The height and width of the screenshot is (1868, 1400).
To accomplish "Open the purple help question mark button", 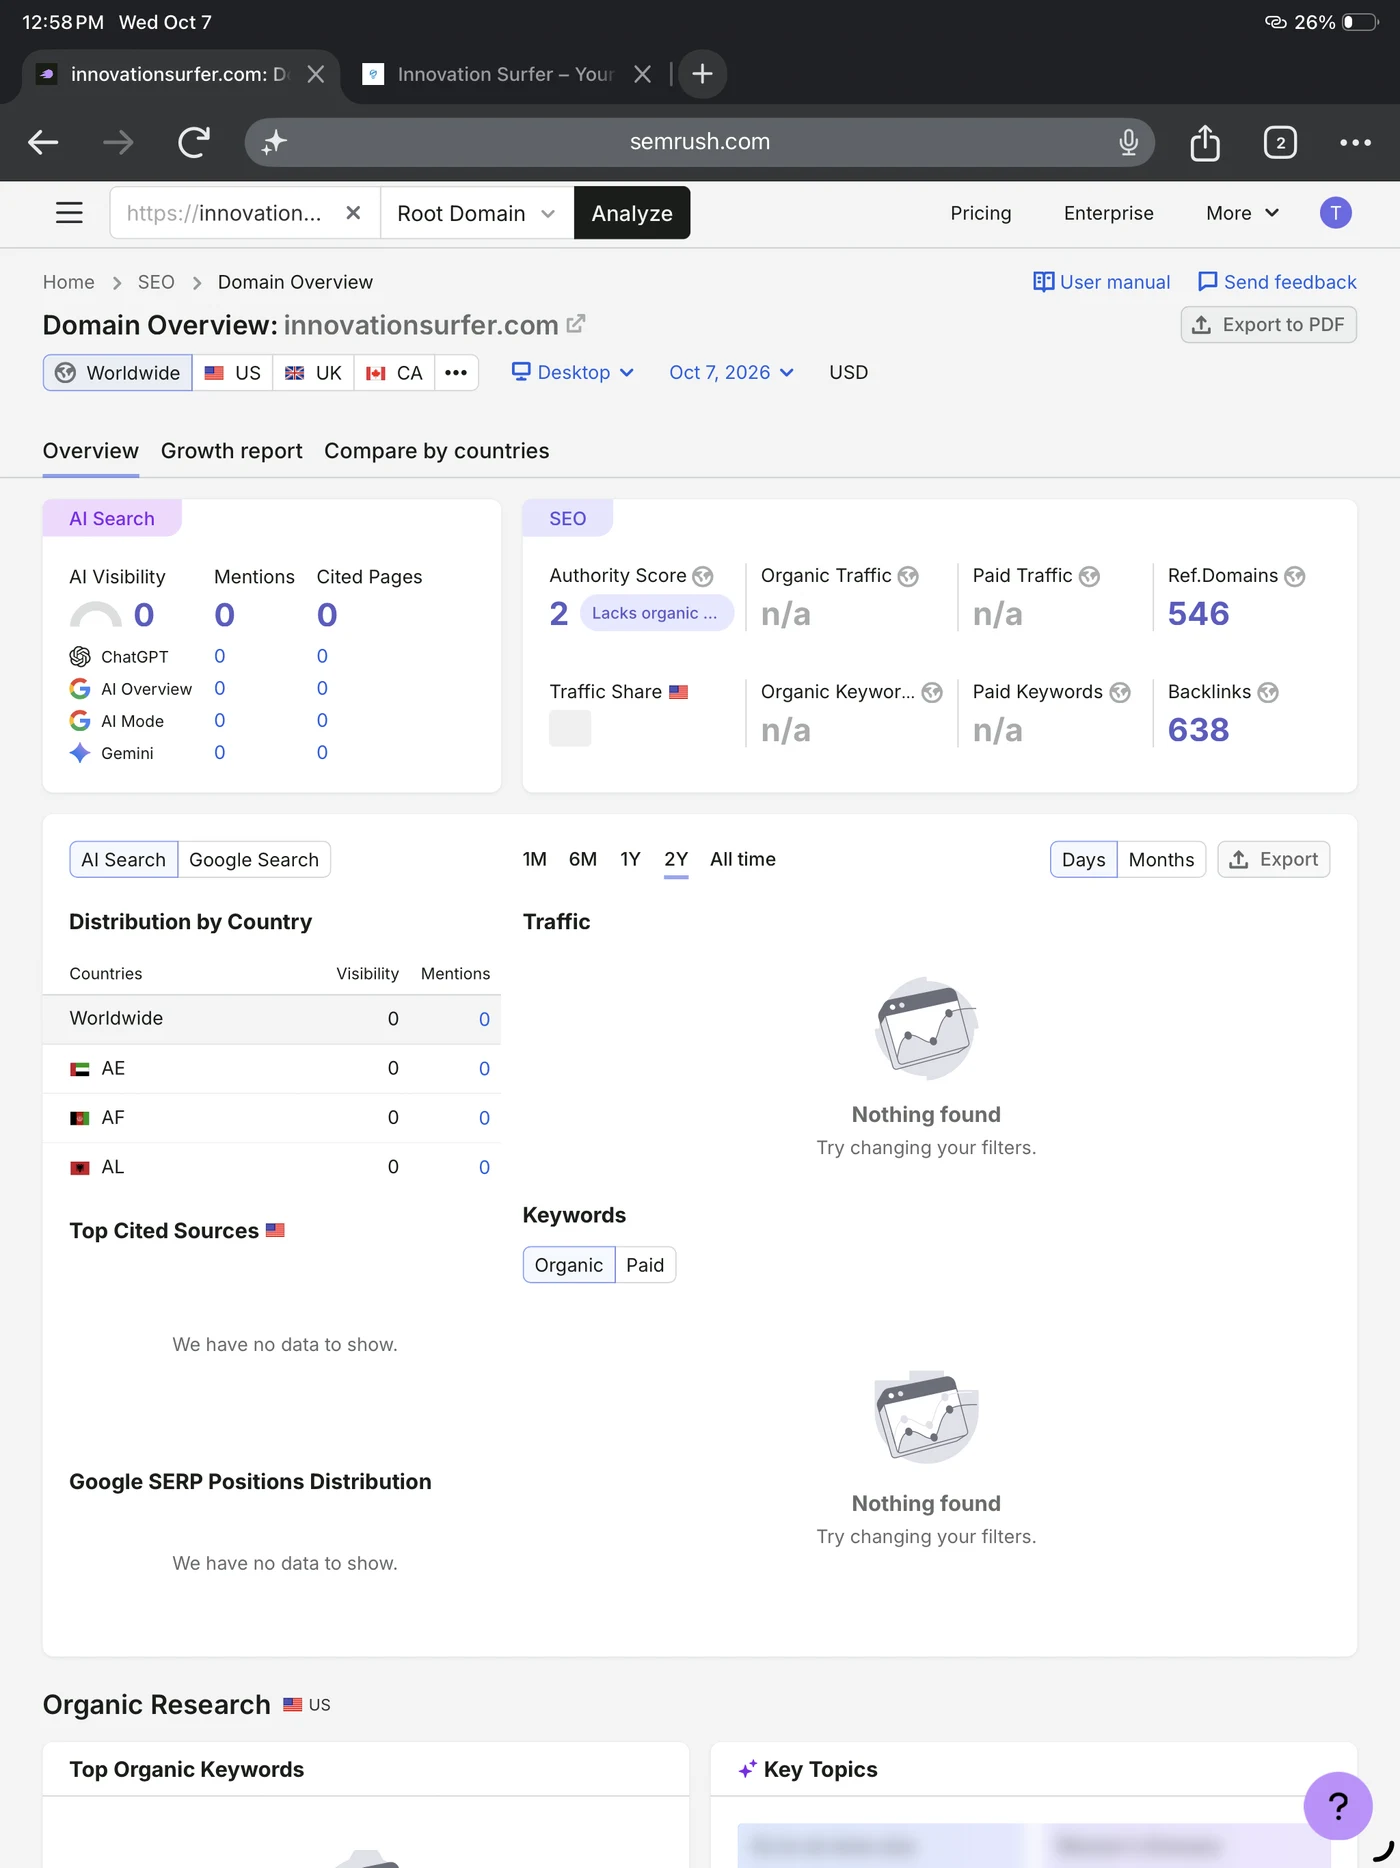I will pyautogui.click(x=1337, y=1805).
